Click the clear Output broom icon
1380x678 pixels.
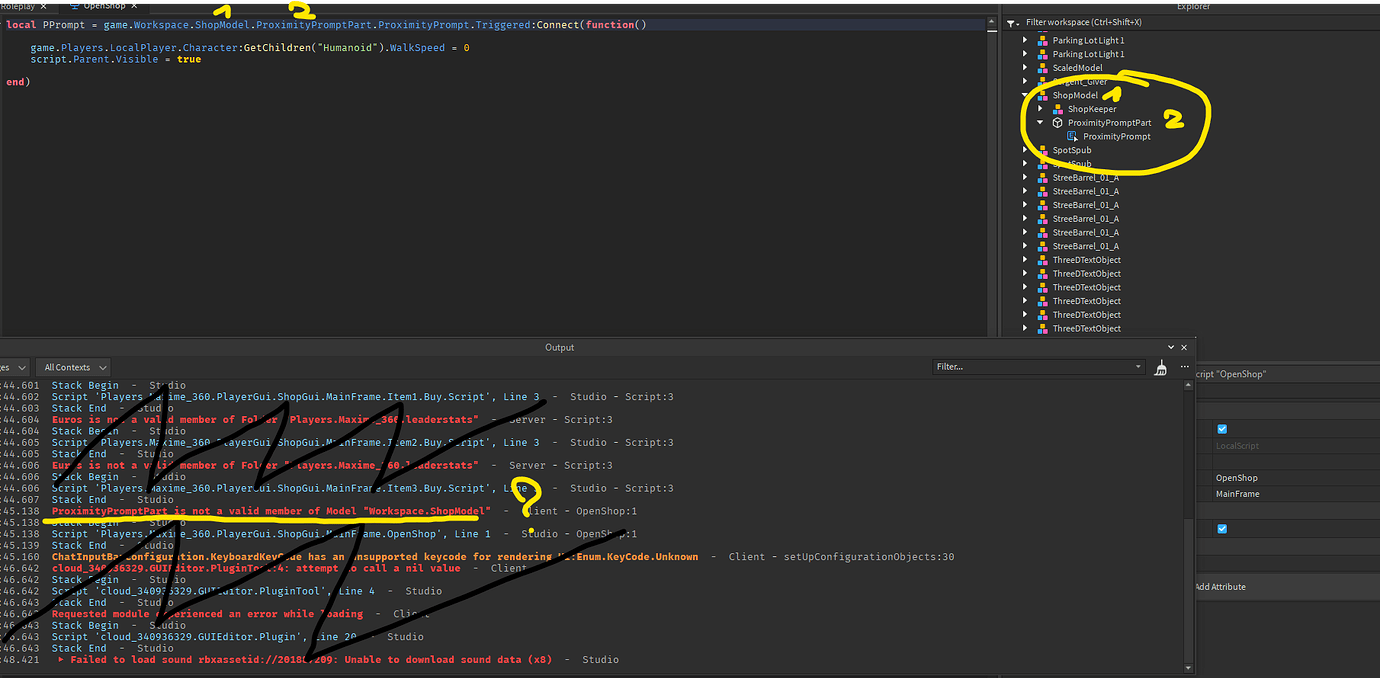(1160, 368)
